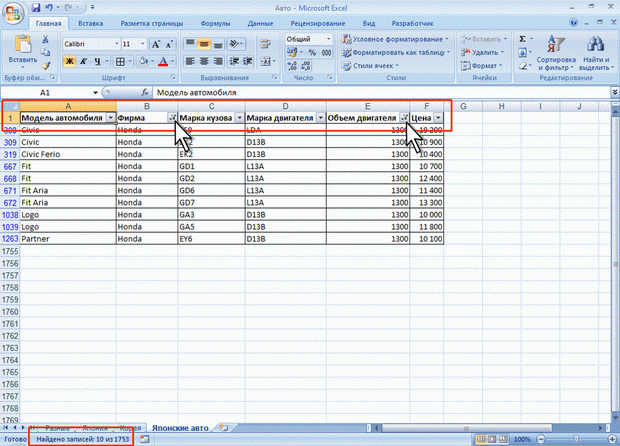Align text right
This screenshot has height=446, width=620.
tap(217, 61)
